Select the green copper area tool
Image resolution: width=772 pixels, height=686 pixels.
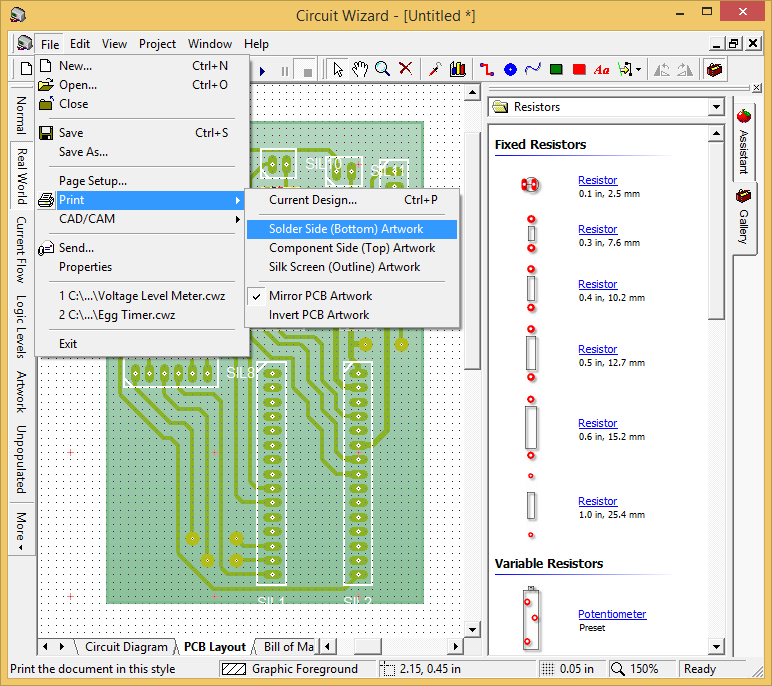556,69
